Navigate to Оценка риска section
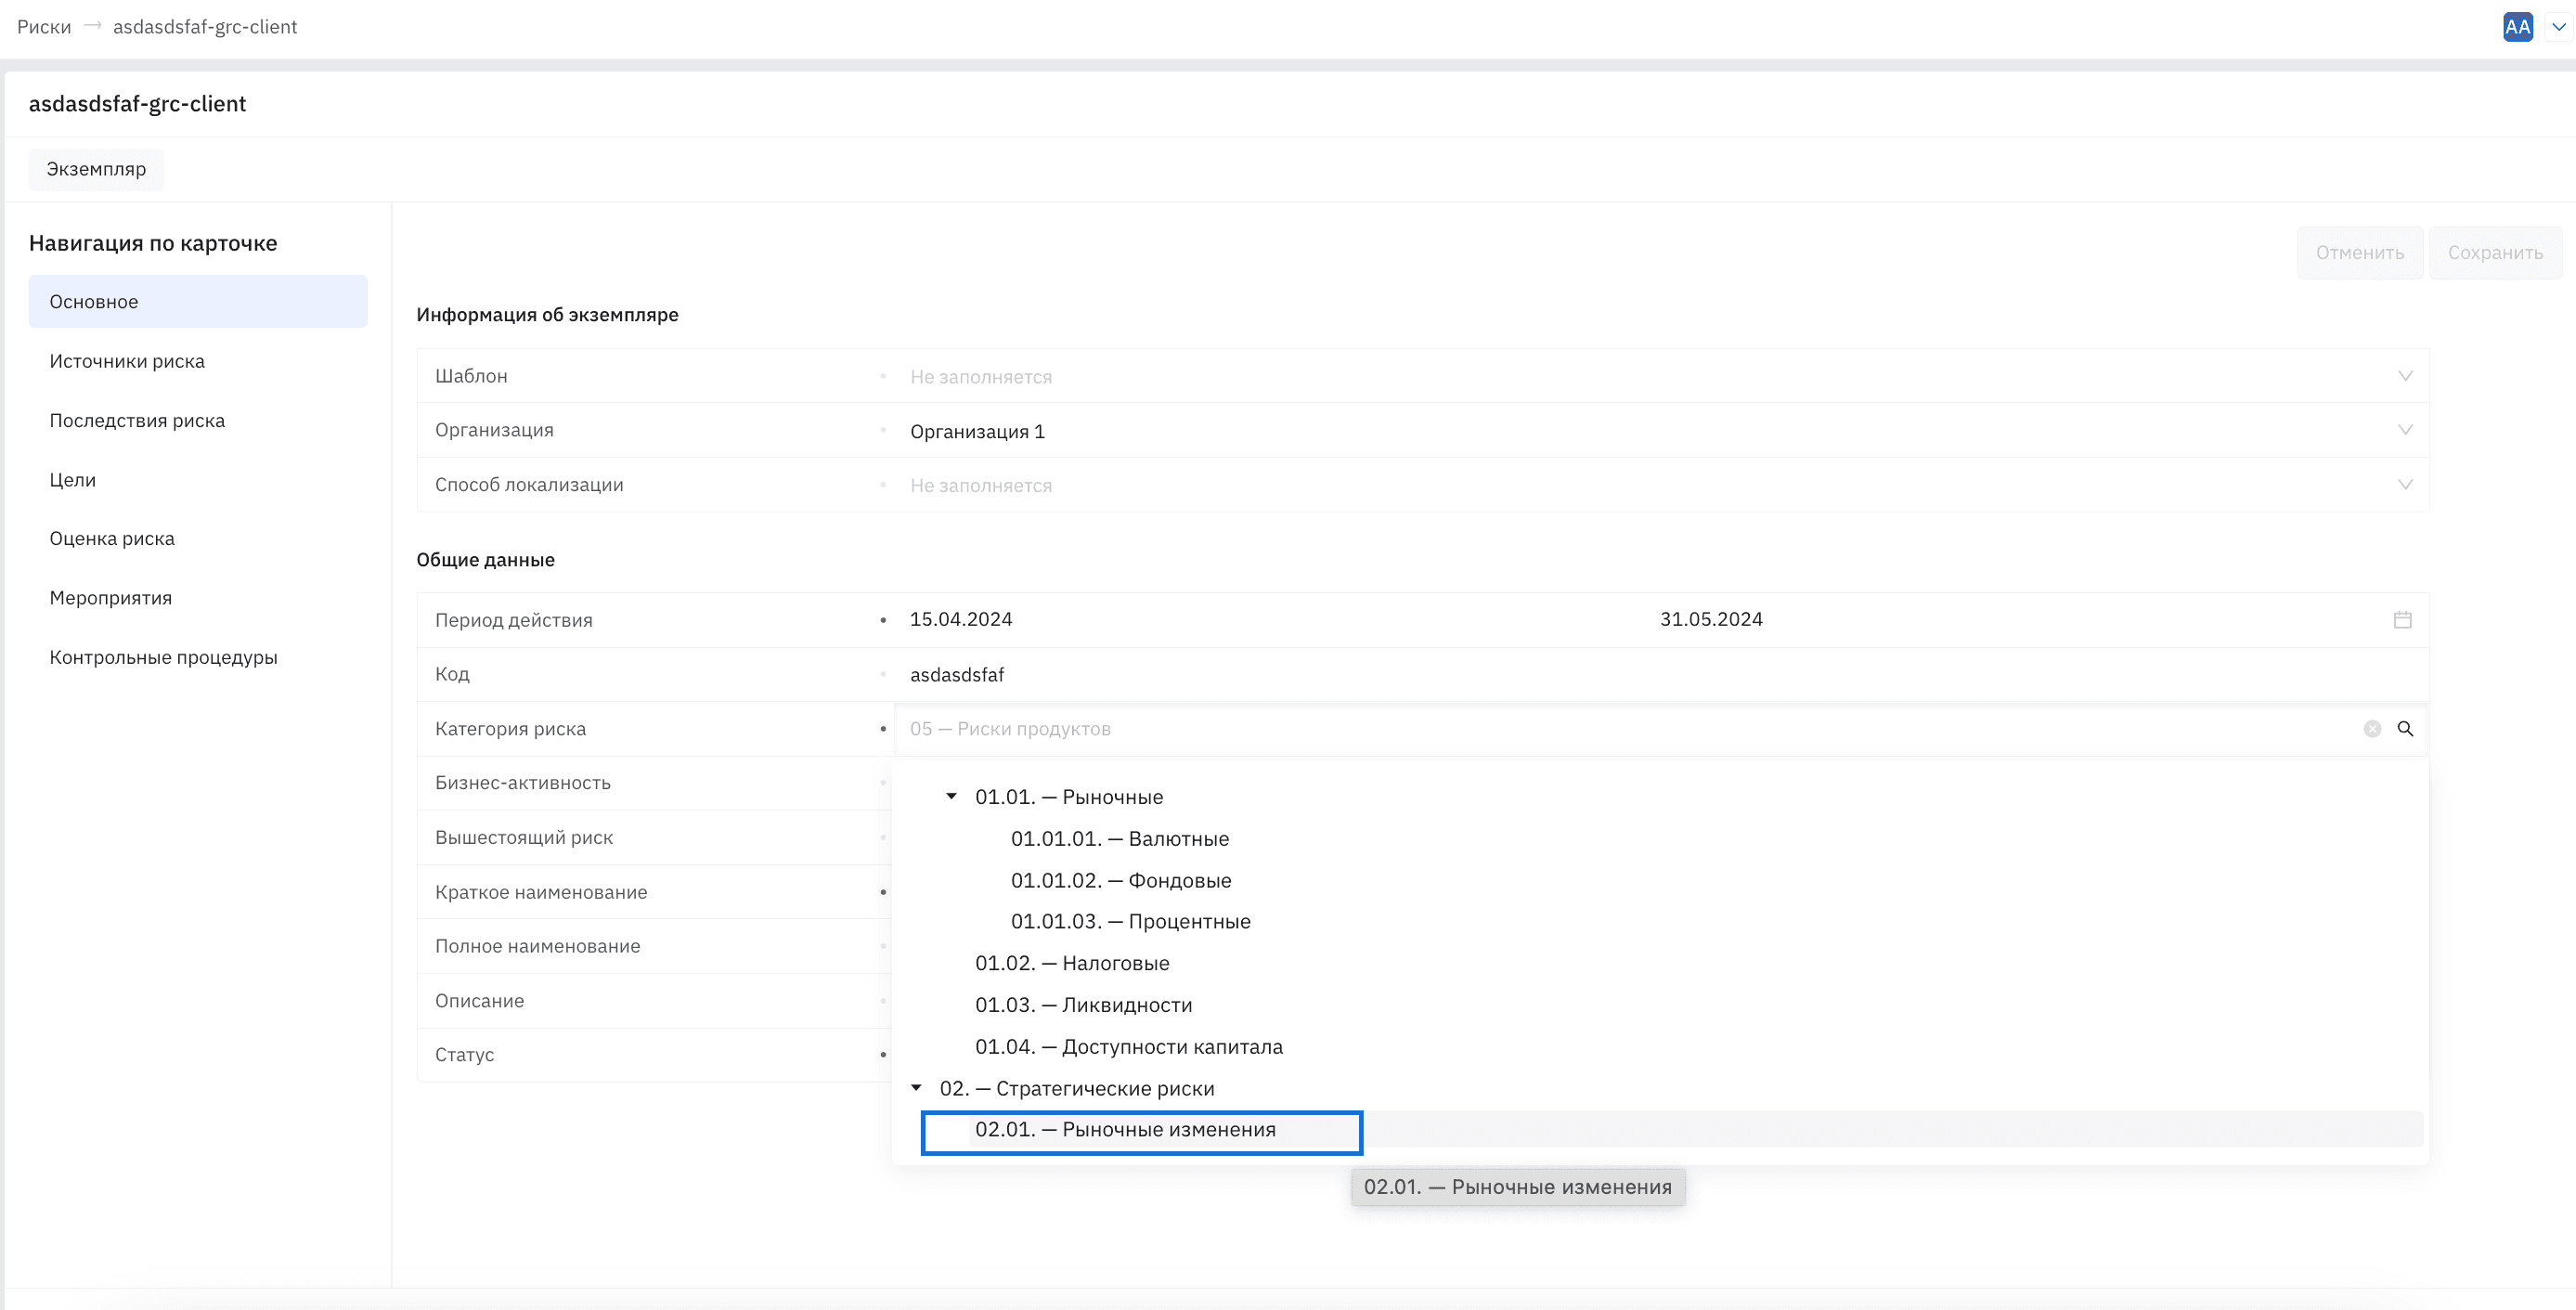This screenshot has width=2576, height=1310. (x=112, y=539)
